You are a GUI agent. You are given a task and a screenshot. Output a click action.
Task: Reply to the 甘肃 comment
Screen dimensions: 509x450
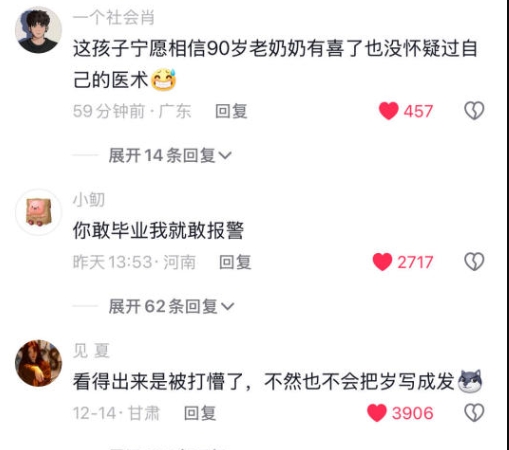(x=200, y=413)
